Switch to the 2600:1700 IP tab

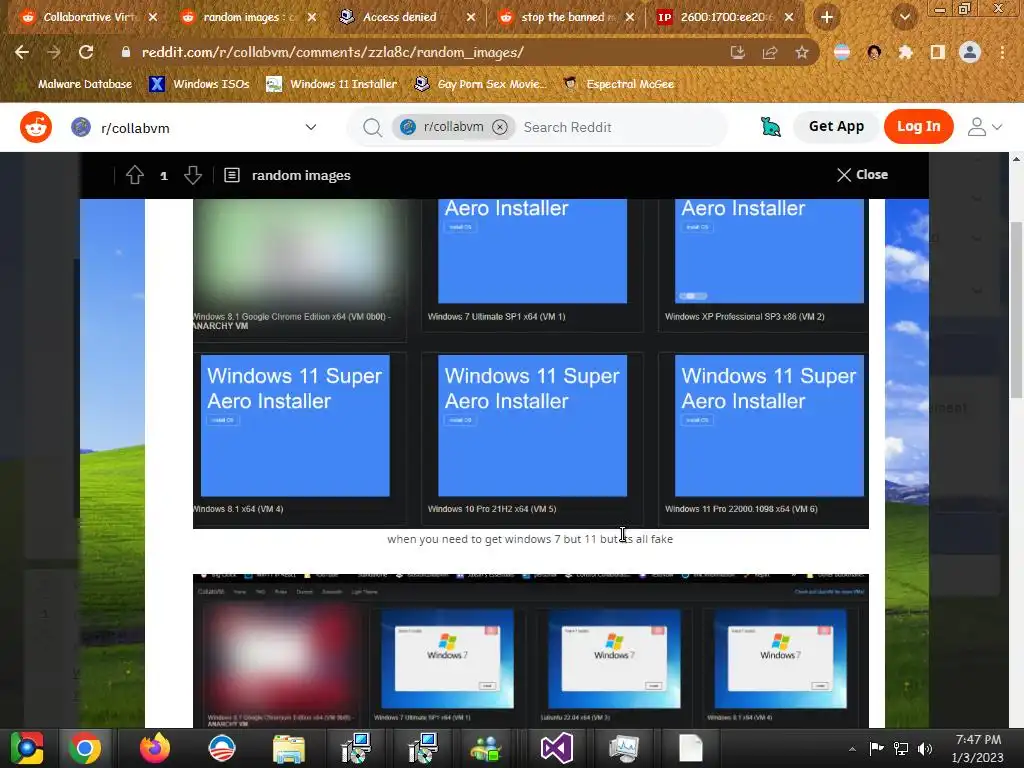click(x=726, y=17)
